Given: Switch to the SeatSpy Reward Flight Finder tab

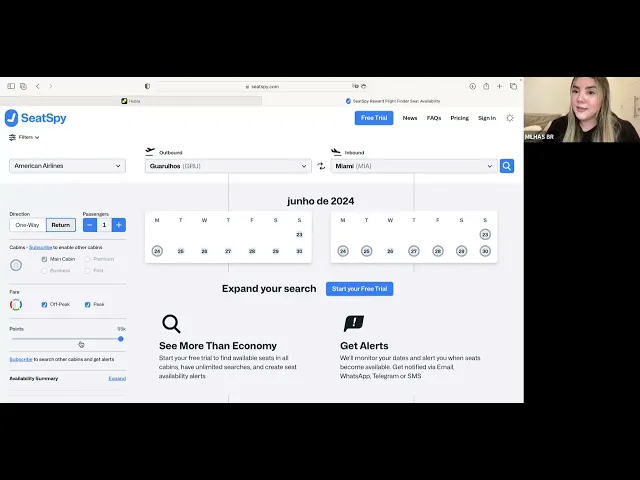Looking at the screenshot, I should pos(393,101).
